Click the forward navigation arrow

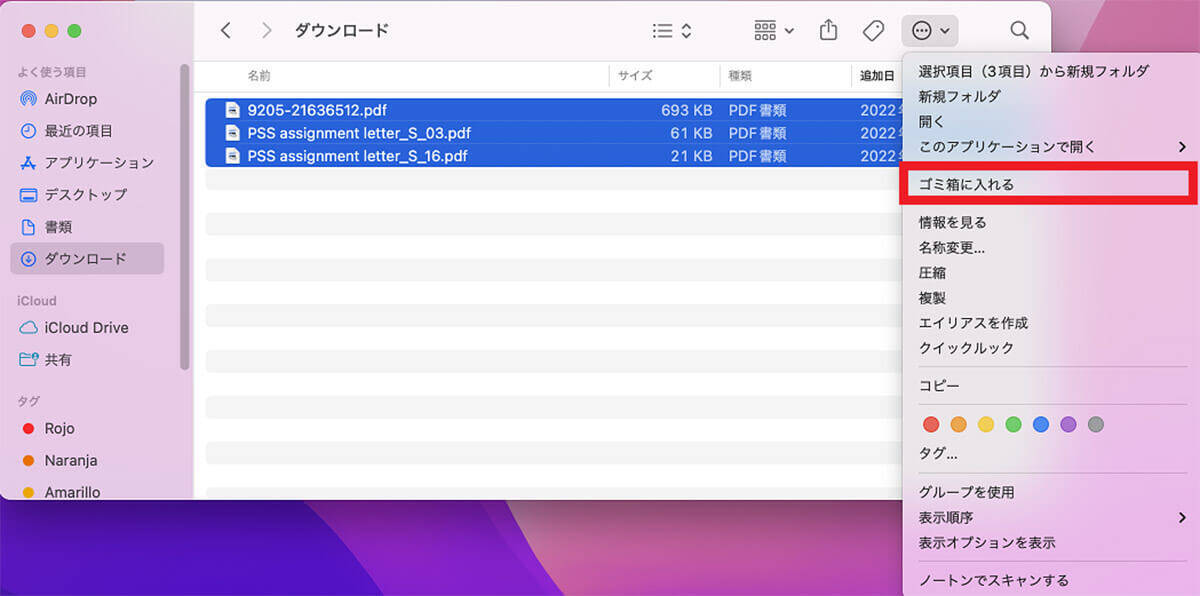266,31
